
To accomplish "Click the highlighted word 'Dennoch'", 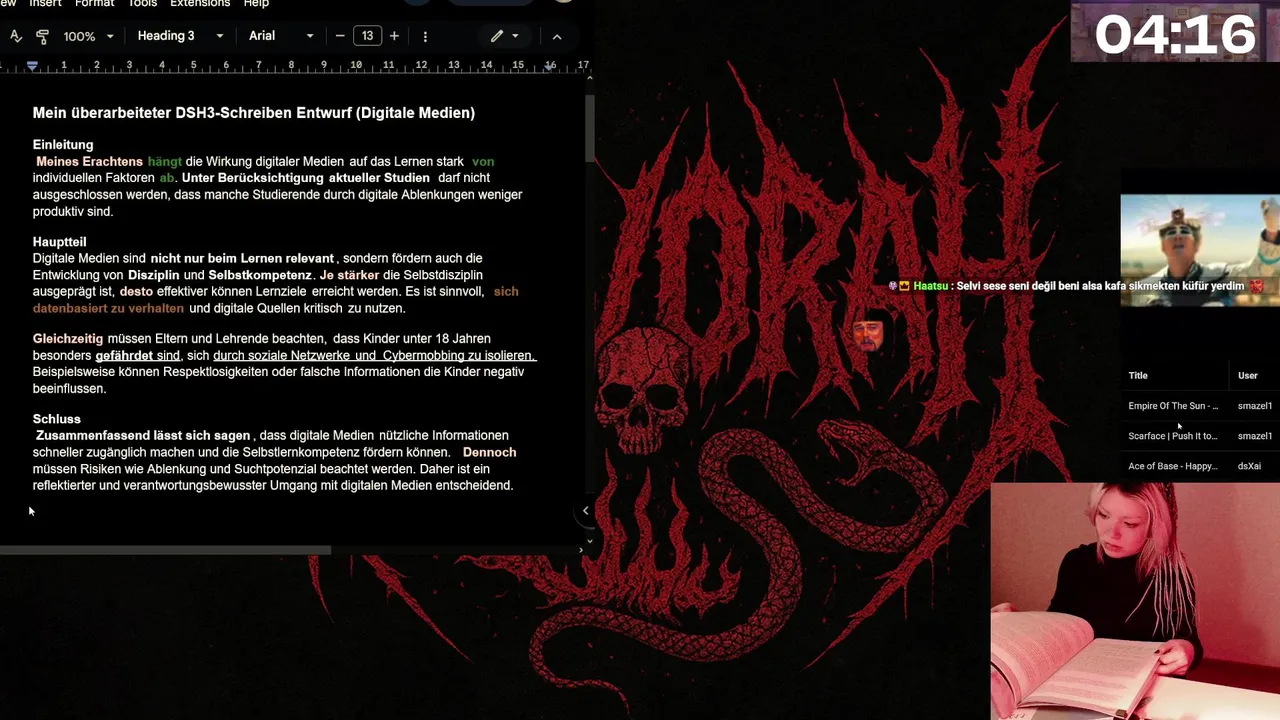I will click(x=490, y=452).
